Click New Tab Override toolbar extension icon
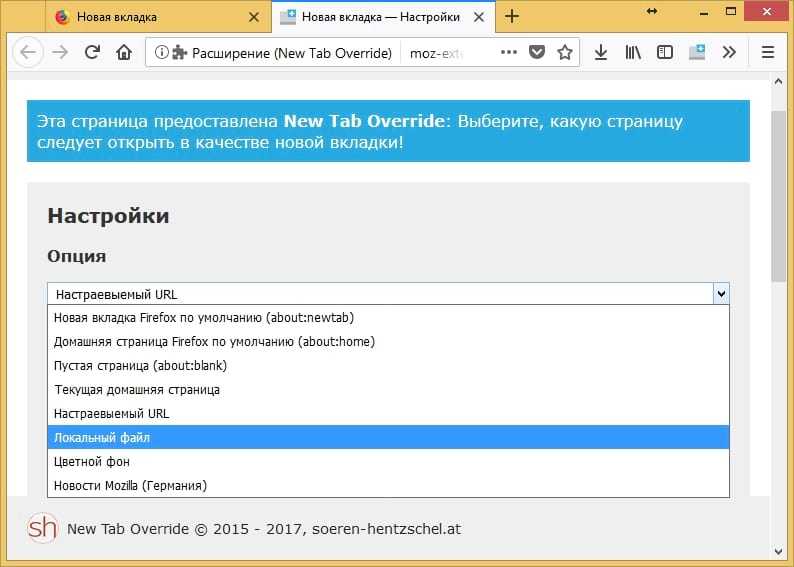The image size is (794, 567). (697, 52)
